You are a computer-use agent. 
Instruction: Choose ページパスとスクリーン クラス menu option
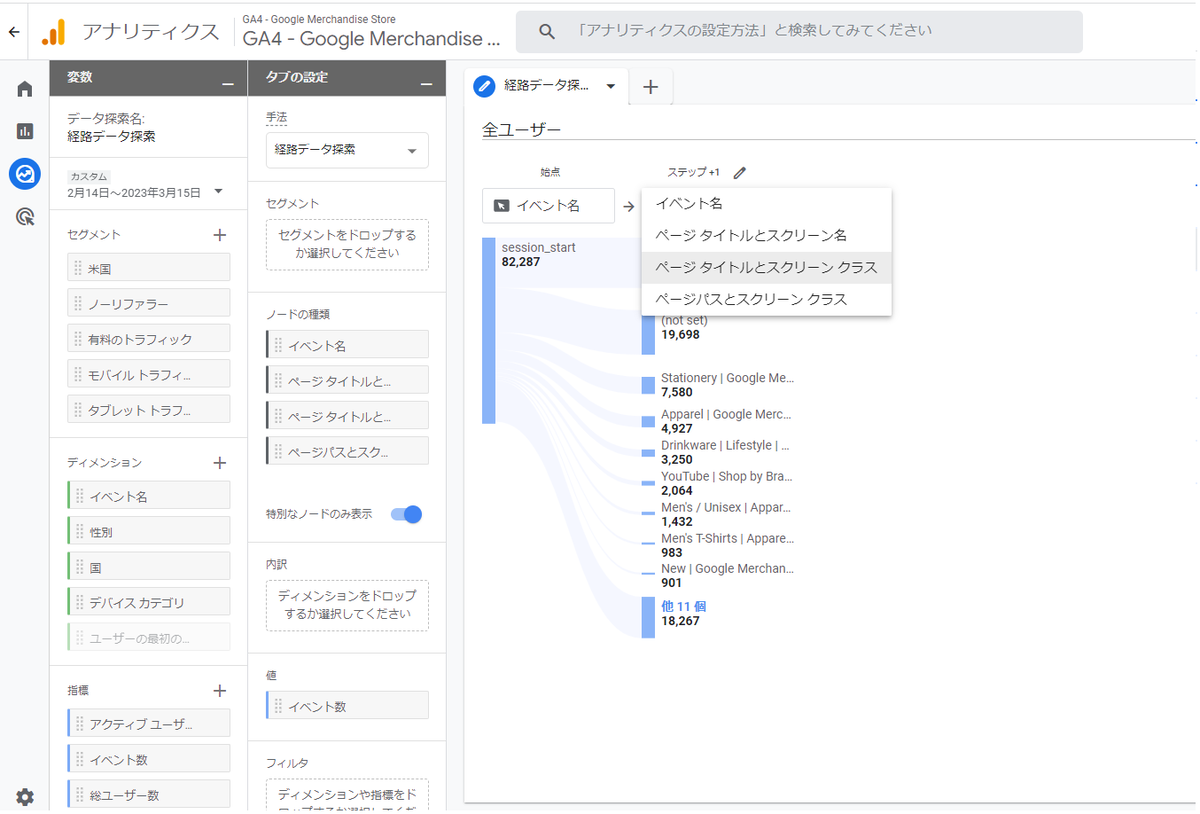point(766,299)
